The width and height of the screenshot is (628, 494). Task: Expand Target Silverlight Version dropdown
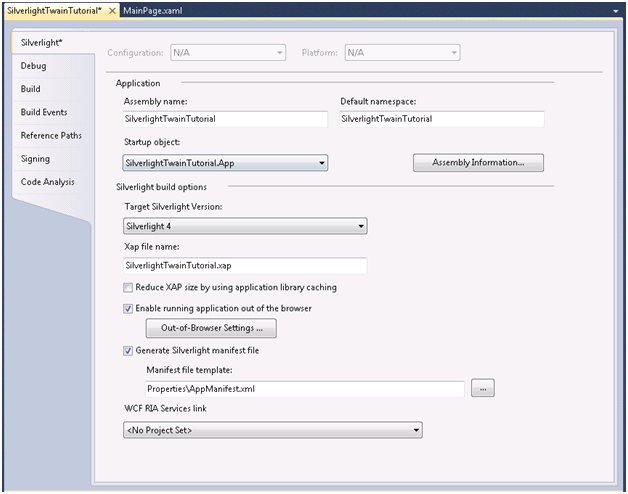[x=245, y=226]
